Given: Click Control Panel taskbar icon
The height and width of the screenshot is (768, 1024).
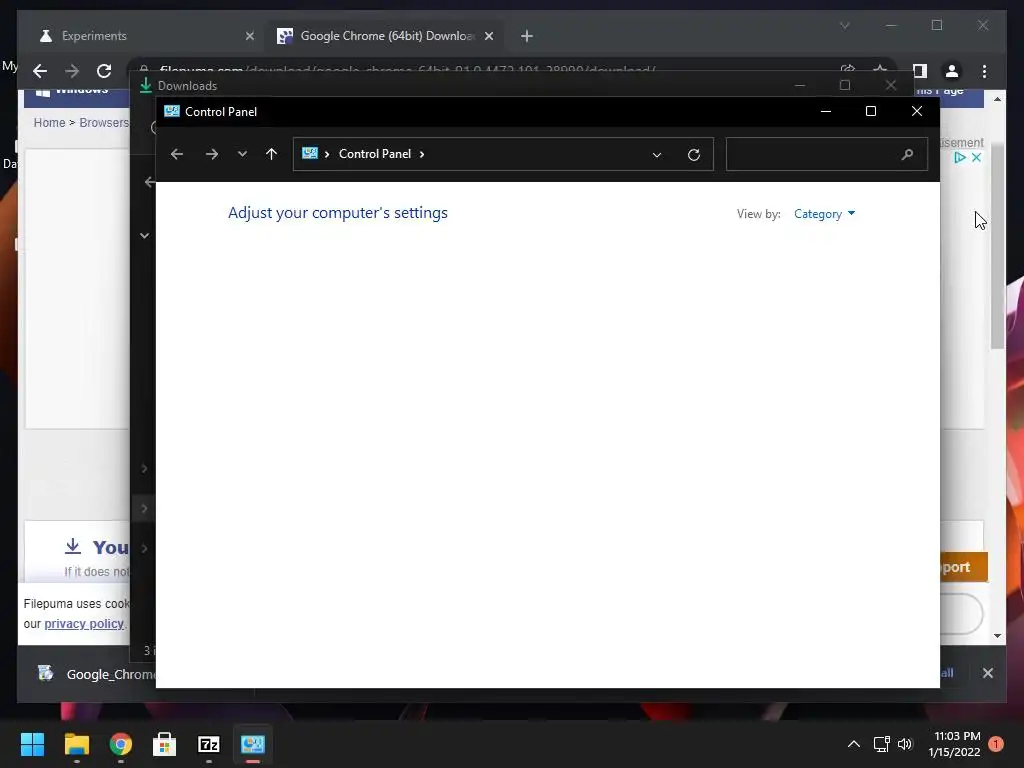Looking at the screenshot, I should 253,744.
